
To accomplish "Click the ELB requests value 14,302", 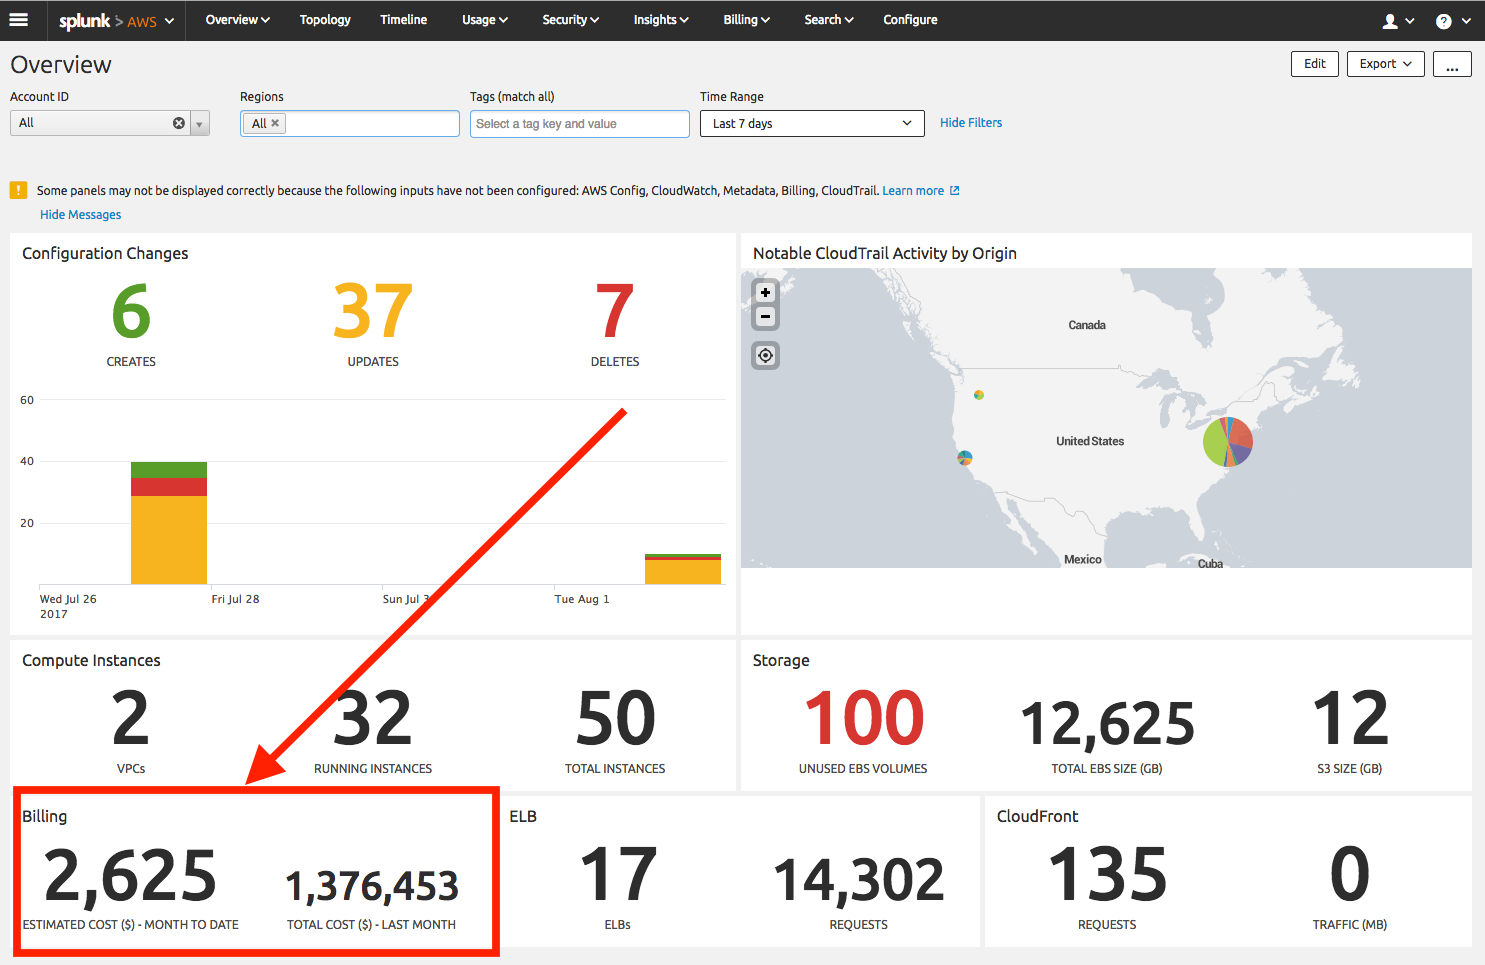I will [859, 880].
